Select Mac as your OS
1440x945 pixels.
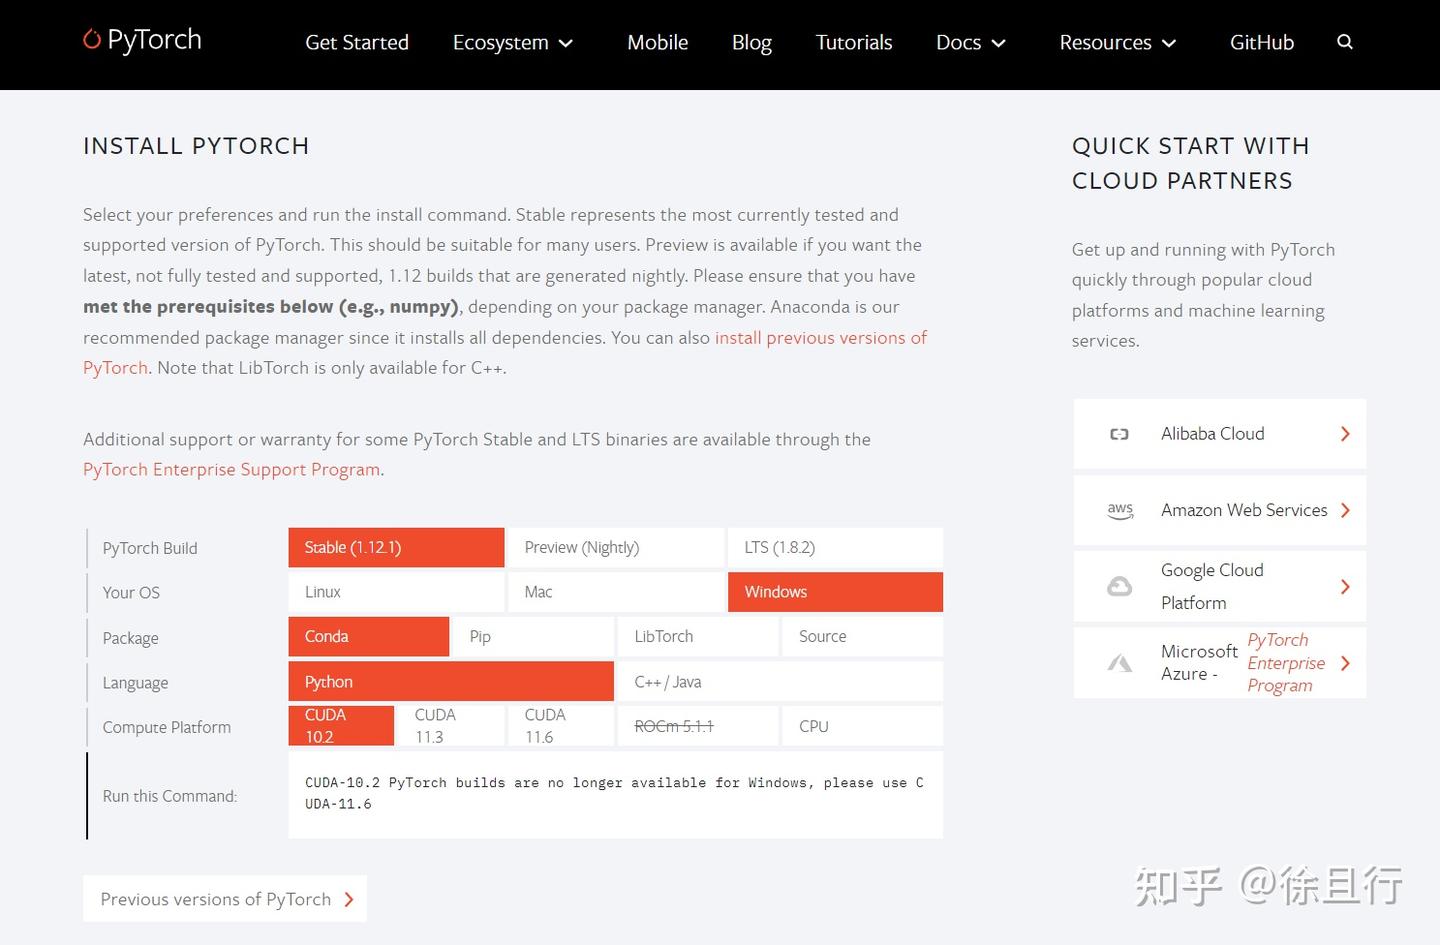(615, 591)
